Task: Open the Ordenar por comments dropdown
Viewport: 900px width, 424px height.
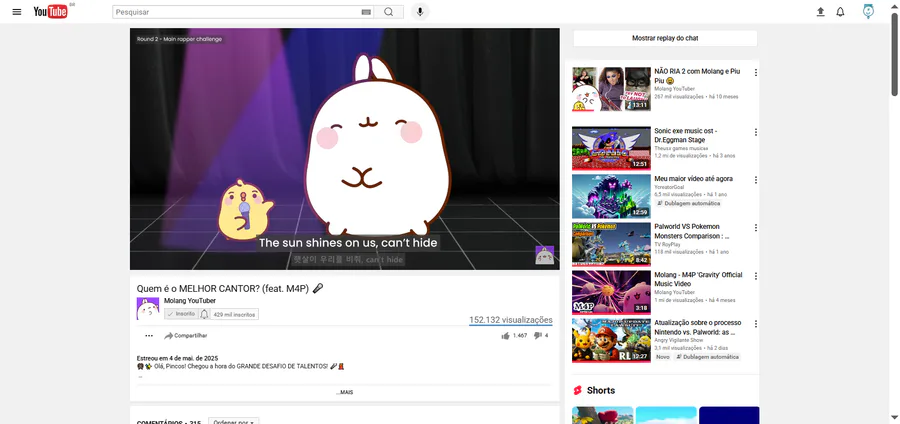Action: [234, 422]
